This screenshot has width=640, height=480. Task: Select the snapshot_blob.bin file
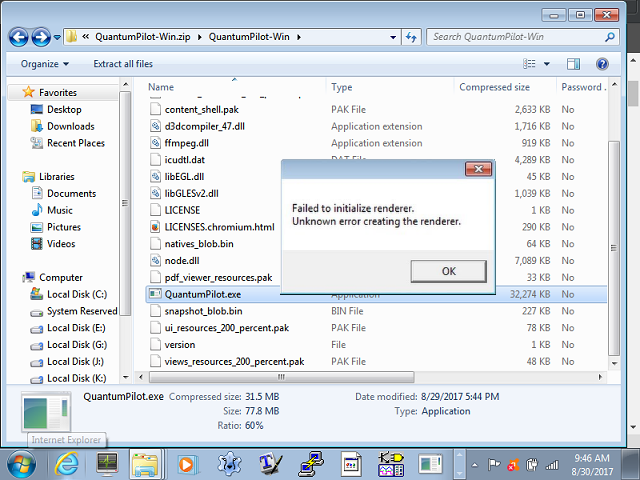203,311
